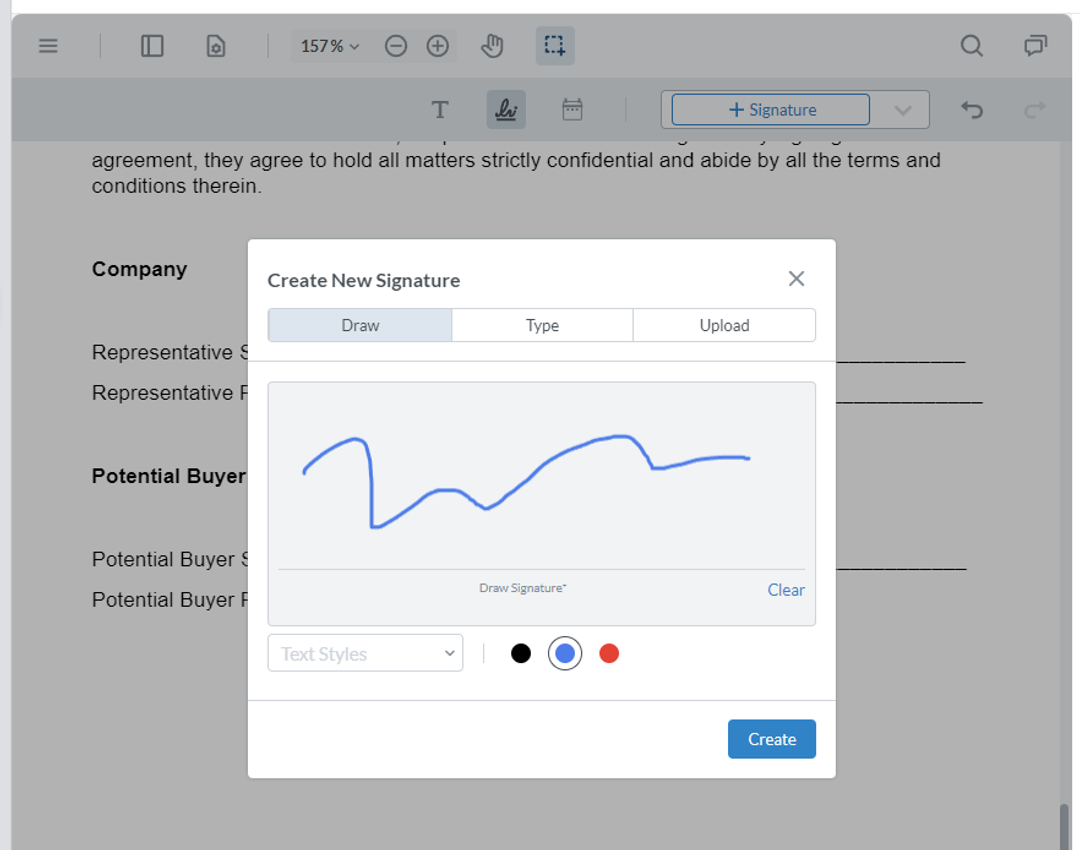Click Create to save the signature
1080x850 pixels.
(x=771, y=739)
